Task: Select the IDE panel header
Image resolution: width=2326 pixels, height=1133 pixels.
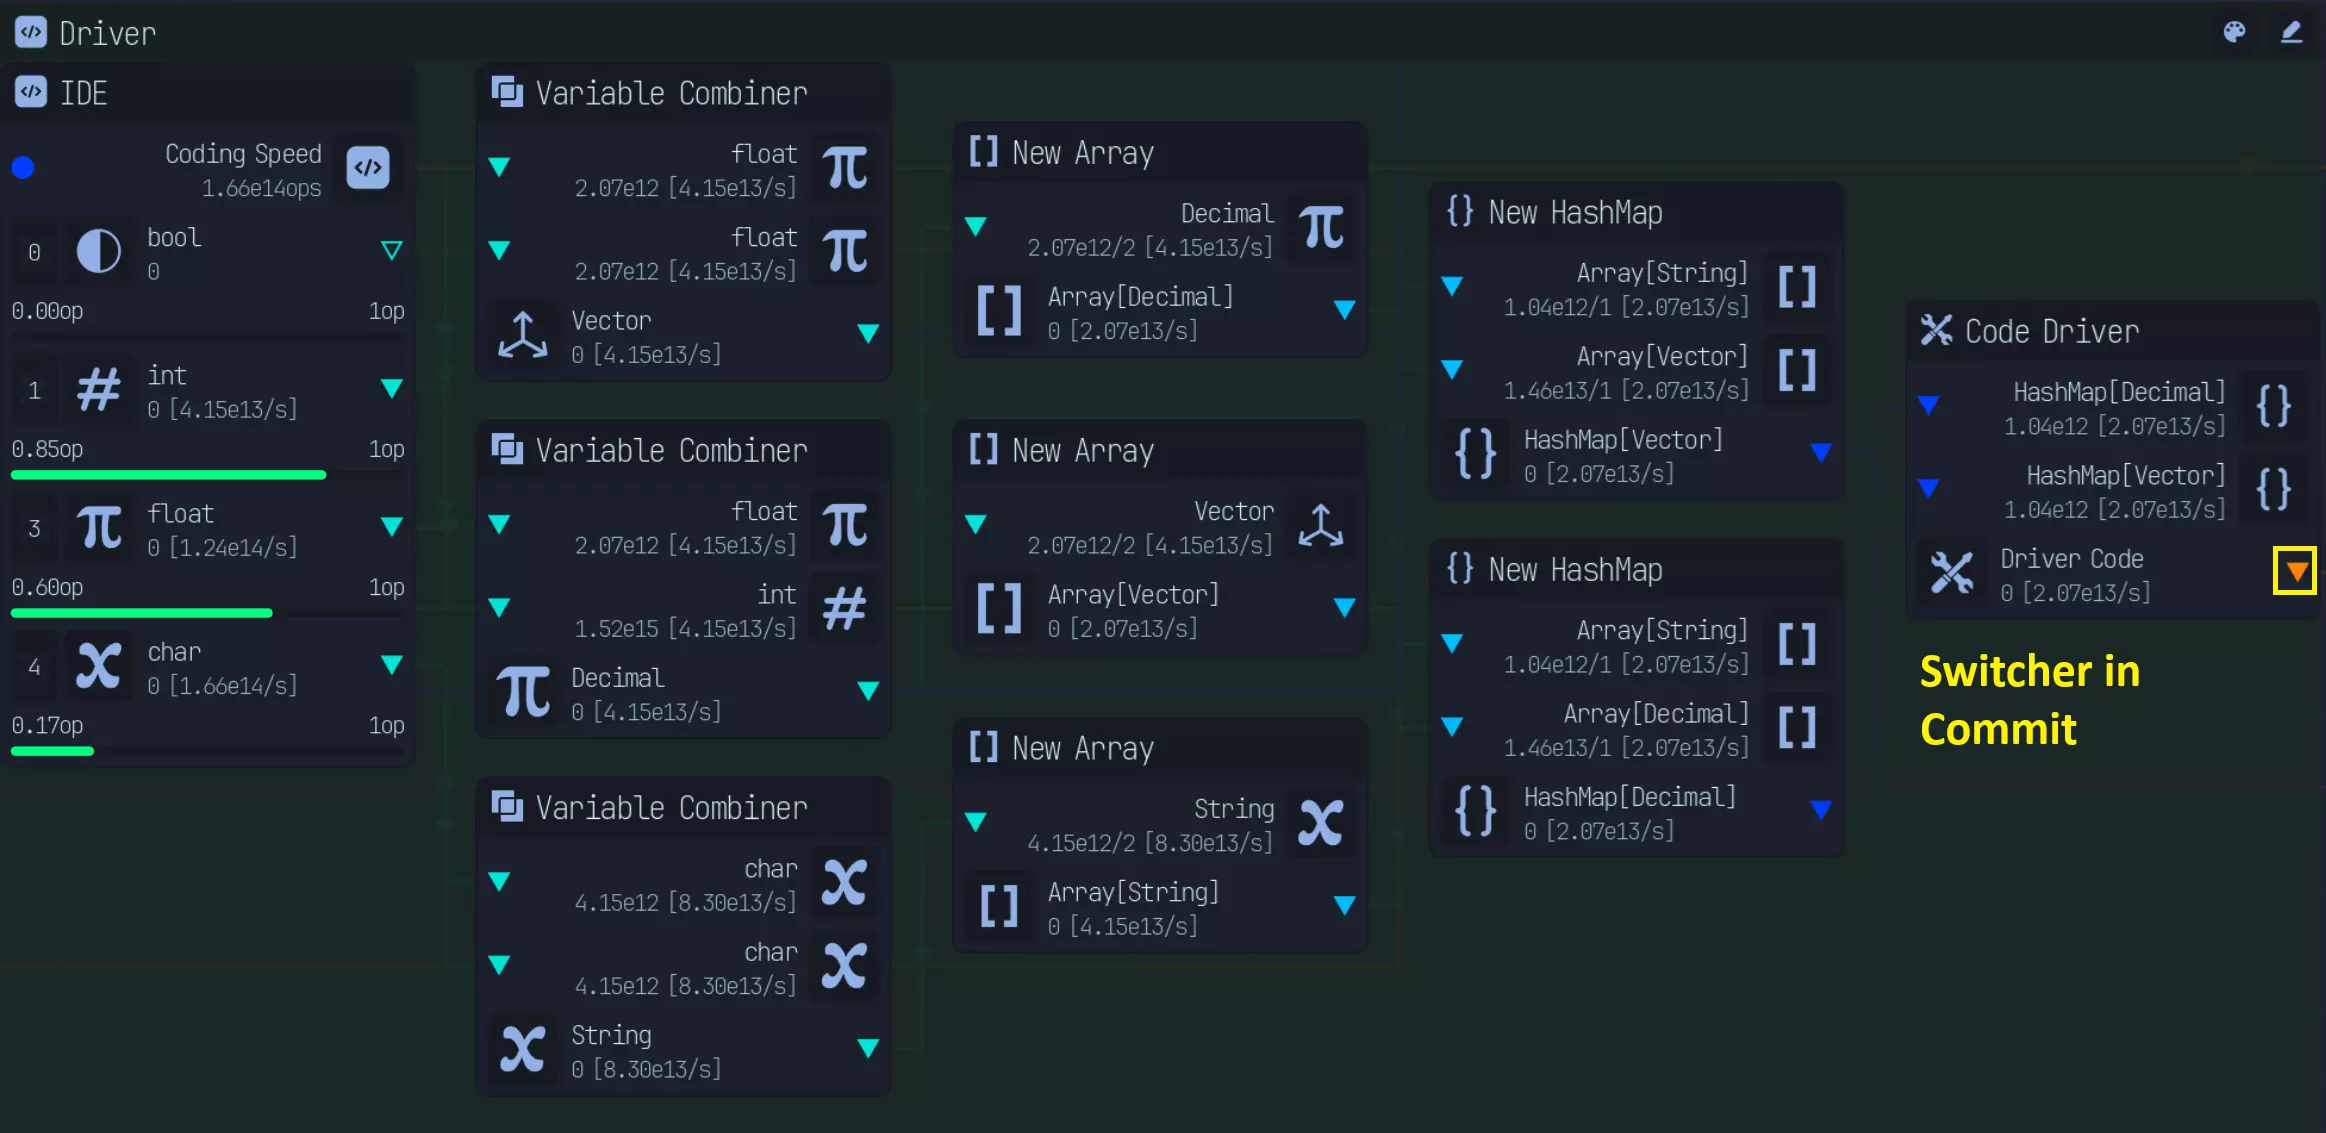Action: coord(84,94)
